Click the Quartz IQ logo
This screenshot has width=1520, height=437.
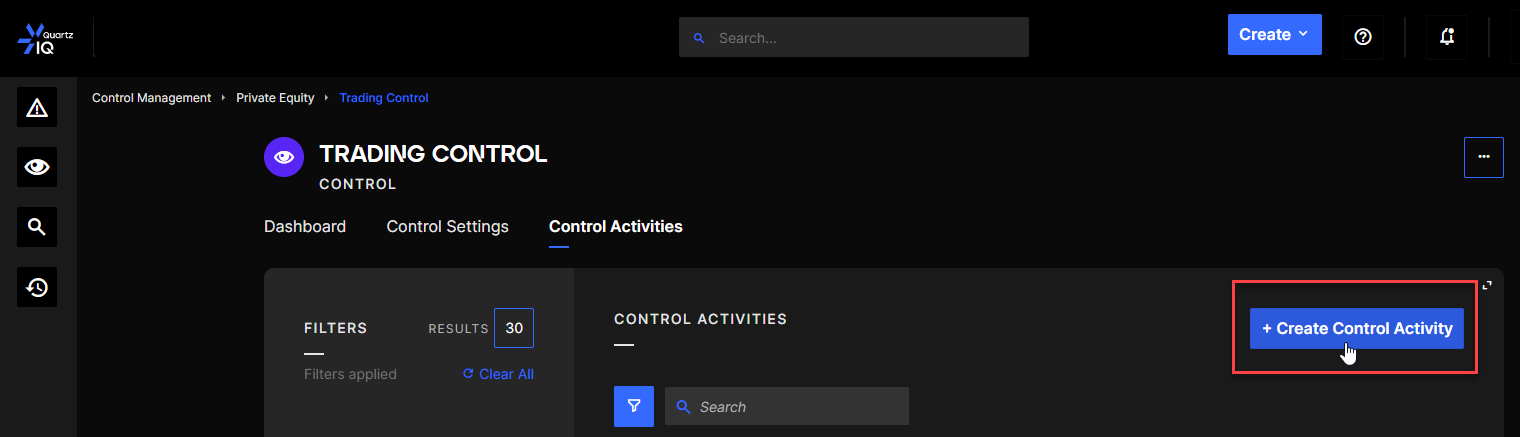(x=45, y=38)
